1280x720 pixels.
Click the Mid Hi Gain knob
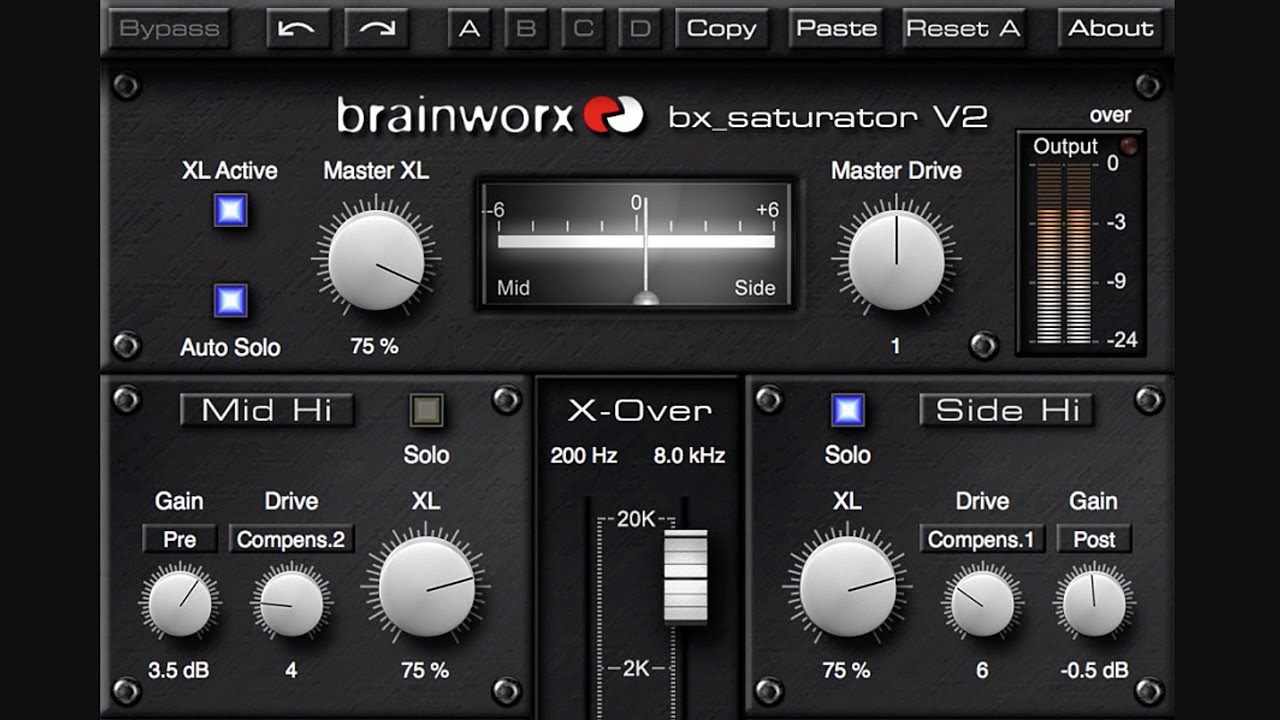(x=180, y=603)
